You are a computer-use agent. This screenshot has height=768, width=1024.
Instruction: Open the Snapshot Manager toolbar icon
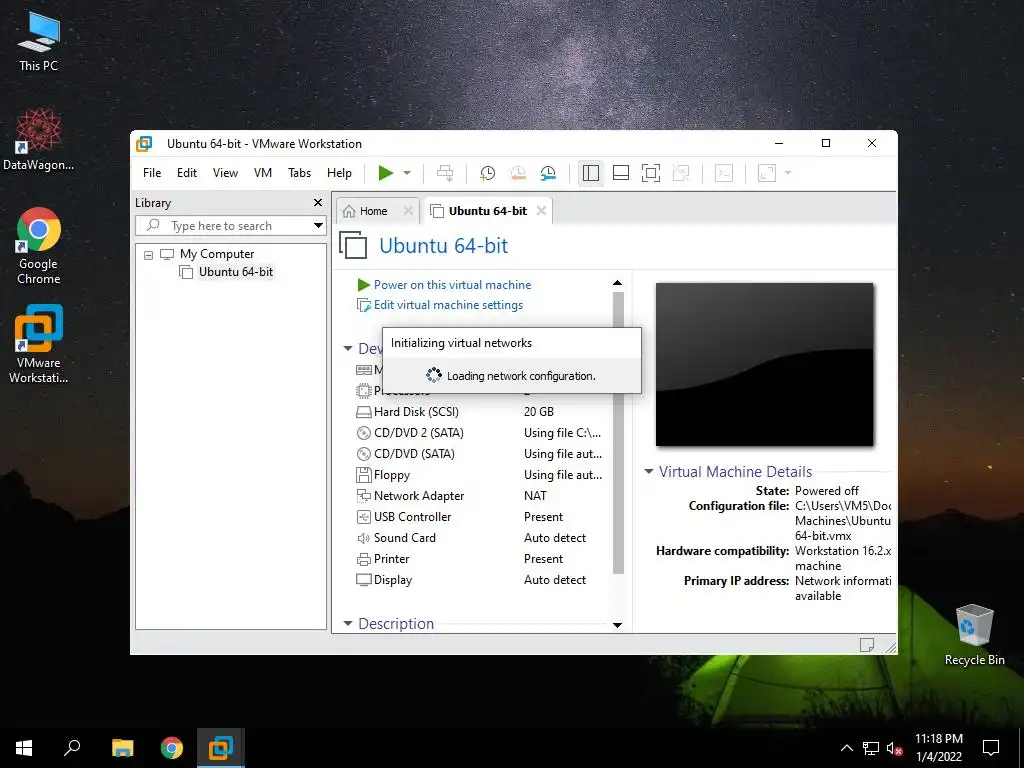(548, 173)
